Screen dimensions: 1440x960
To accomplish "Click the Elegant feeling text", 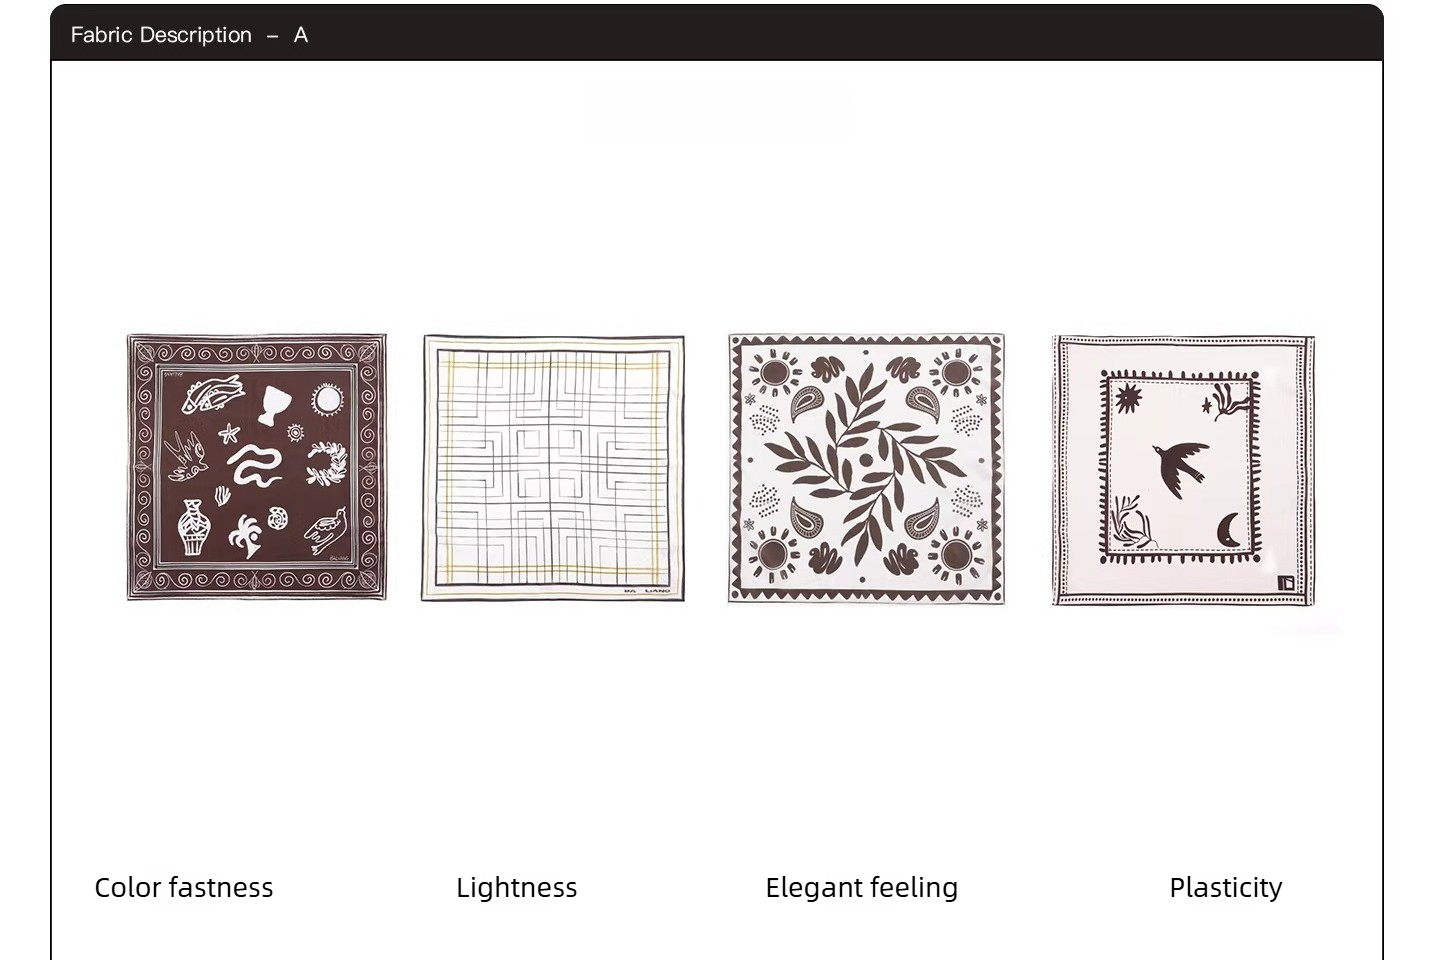I will click(x=862, y=887).
